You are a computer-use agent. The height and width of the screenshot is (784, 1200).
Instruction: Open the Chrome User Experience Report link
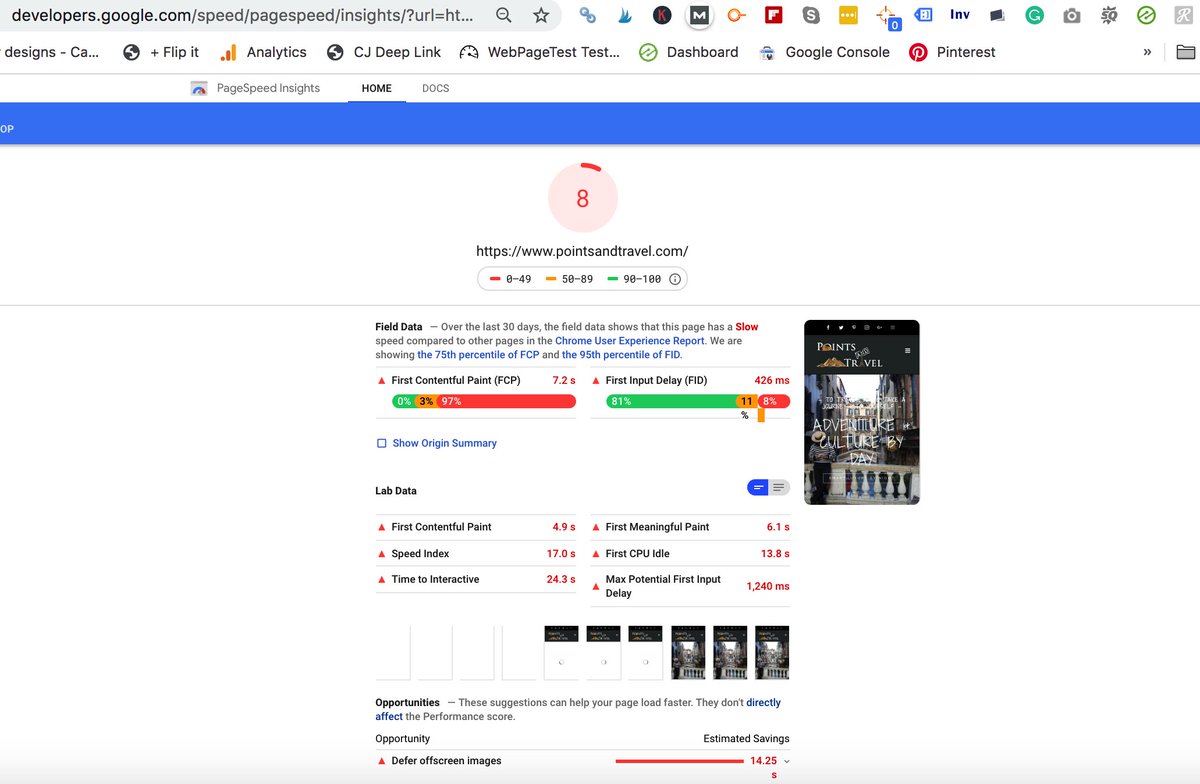click(x=630, y=341)
